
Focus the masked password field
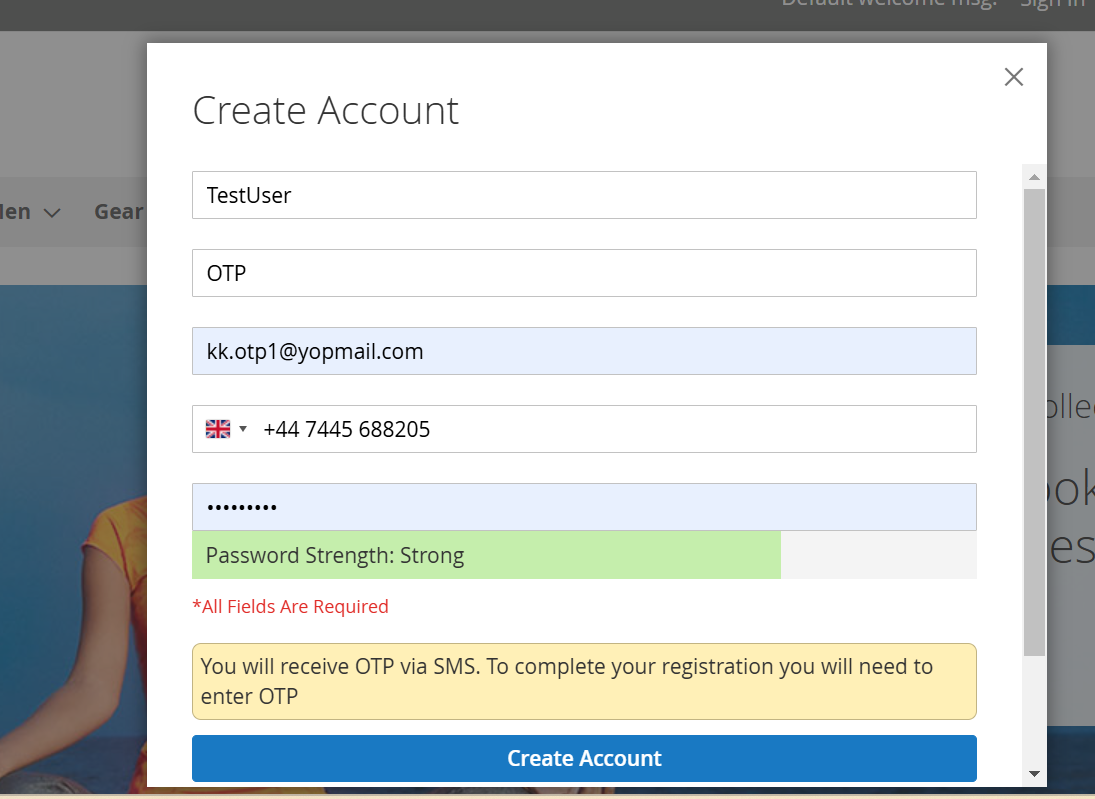click(x=583, y=507)
